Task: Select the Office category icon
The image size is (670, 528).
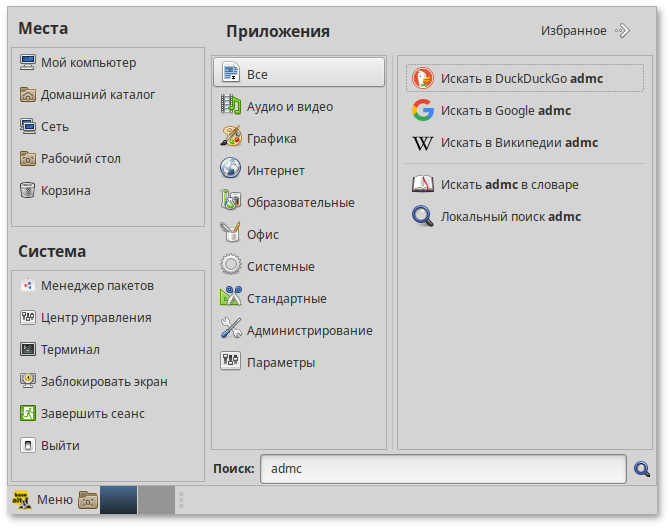Action: click(231, 234)
